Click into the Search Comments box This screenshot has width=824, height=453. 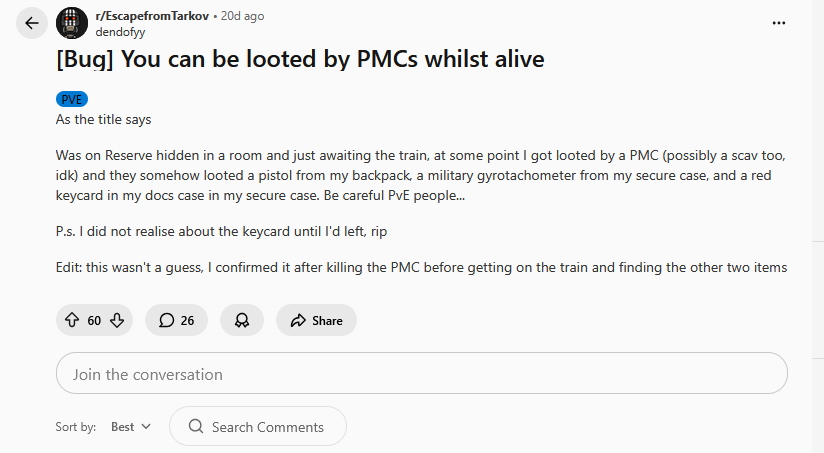tap(268, 427)
